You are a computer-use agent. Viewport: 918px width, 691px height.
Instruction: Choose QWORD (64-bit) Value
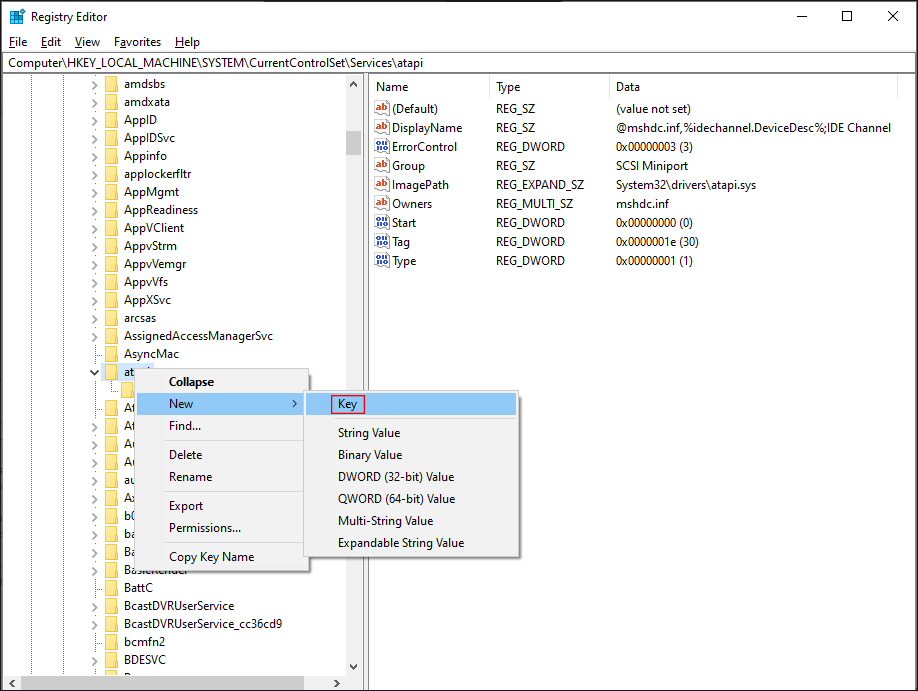click(411, 499)
